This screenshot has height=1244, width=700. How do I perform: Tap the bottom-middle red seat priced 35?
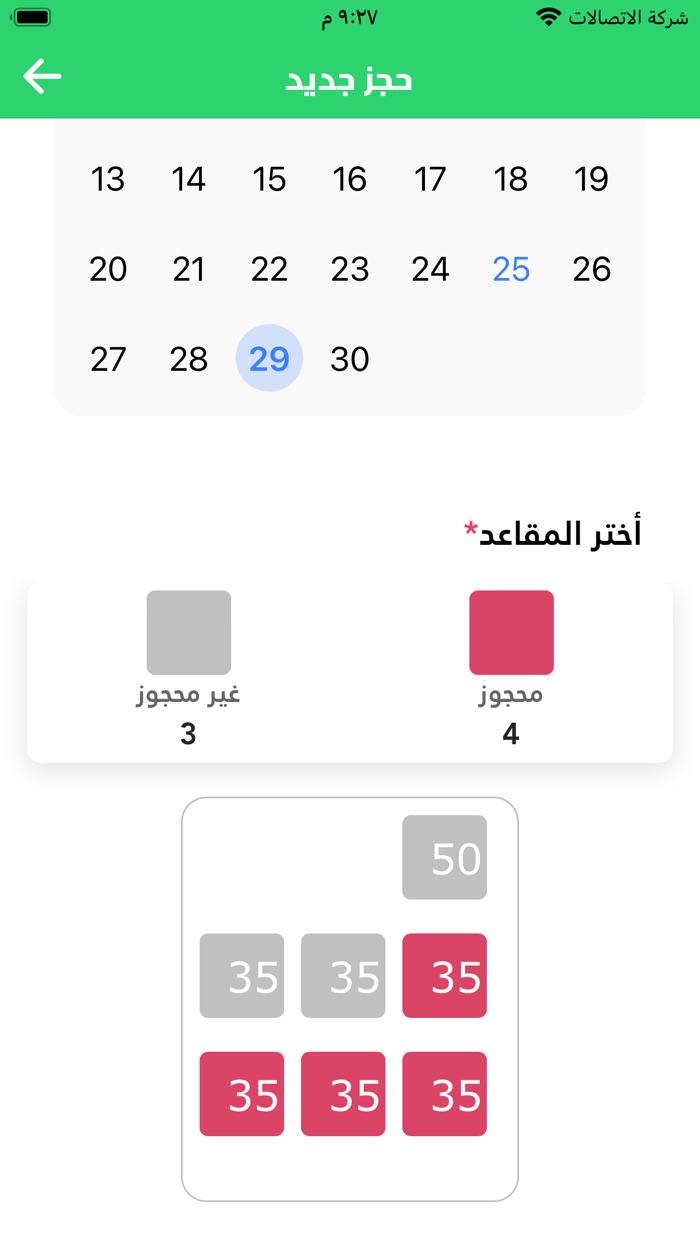[343, 1094]
